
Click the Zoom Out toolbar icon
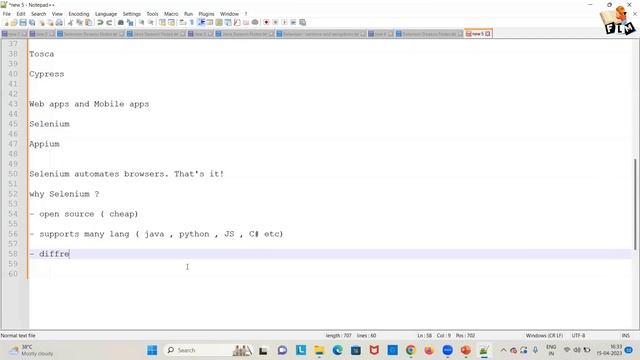tap(151, 22)
